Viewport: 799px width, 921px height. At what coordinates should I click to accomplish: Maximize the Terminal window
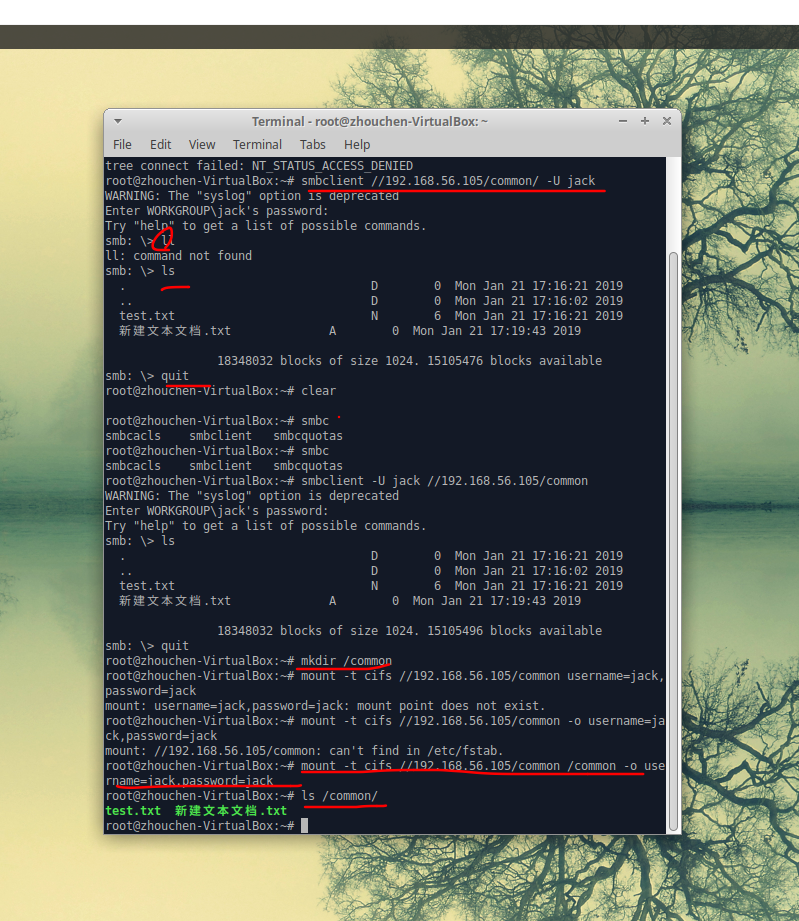tap(644, 121)
